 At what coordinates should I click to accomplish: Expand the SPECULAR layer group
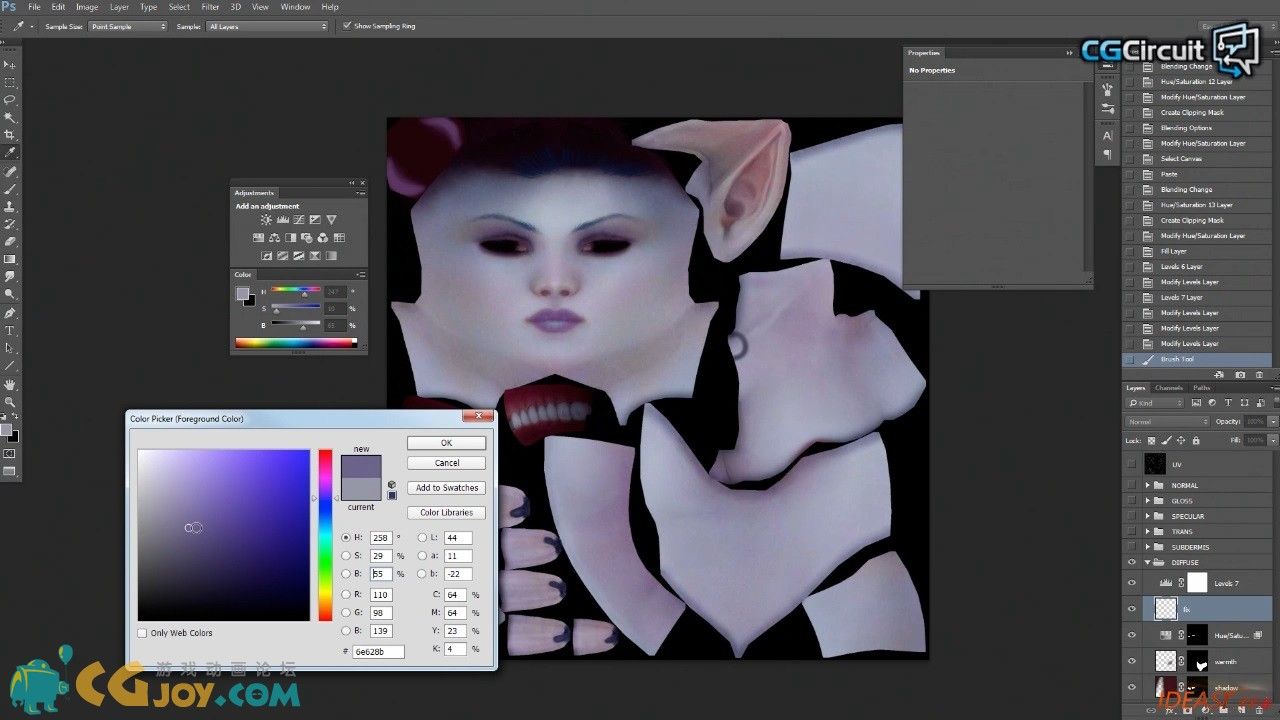[1148, 516]
